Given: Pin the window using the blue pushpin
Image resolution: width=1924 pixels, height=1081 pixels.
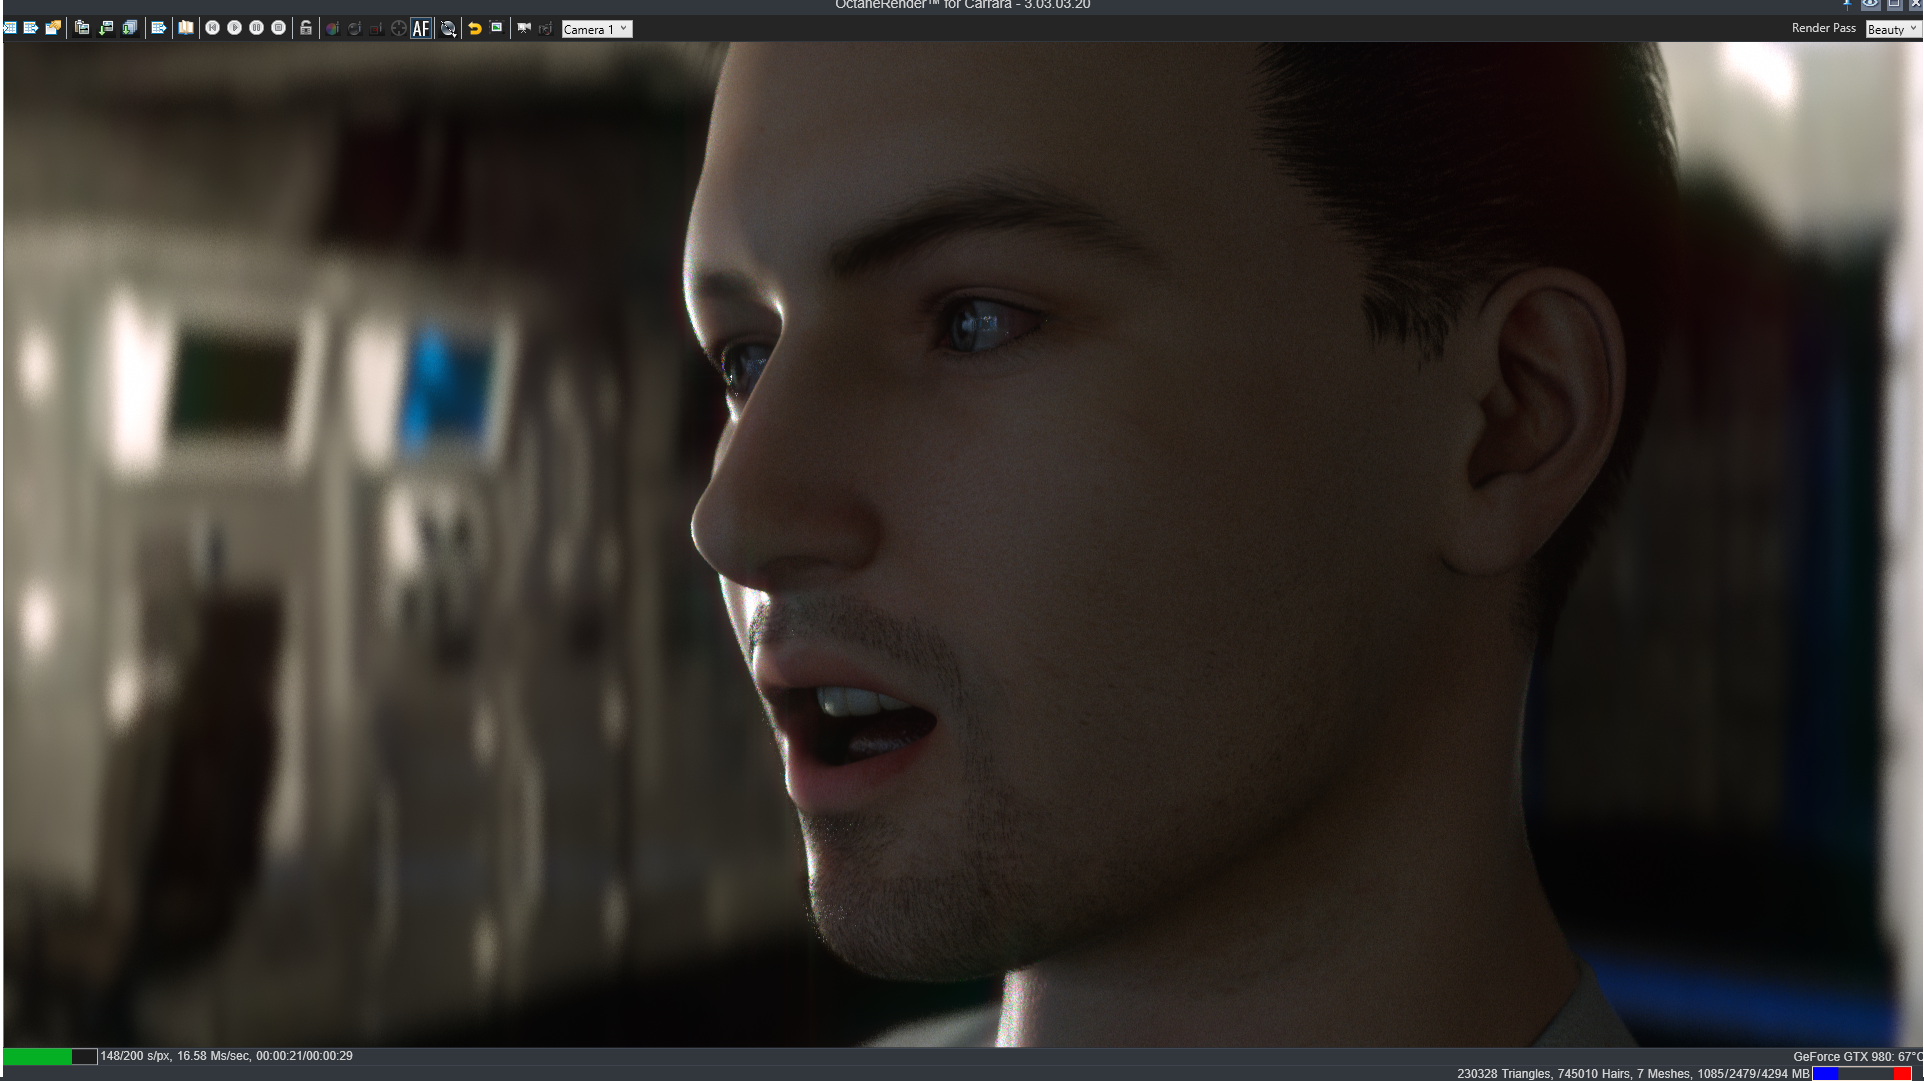Looking at the screenshot, I should [x=1846, y=5].
